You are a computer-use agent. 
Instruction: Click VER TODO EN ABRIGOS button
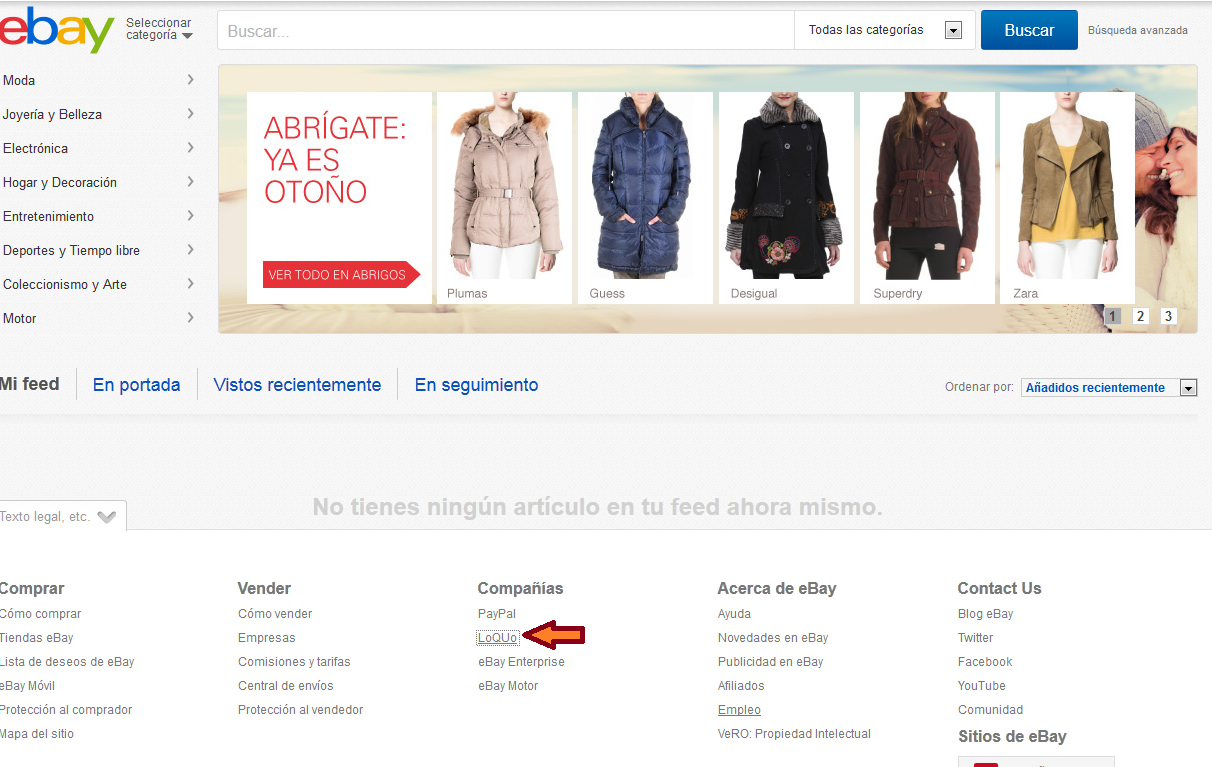341,274
